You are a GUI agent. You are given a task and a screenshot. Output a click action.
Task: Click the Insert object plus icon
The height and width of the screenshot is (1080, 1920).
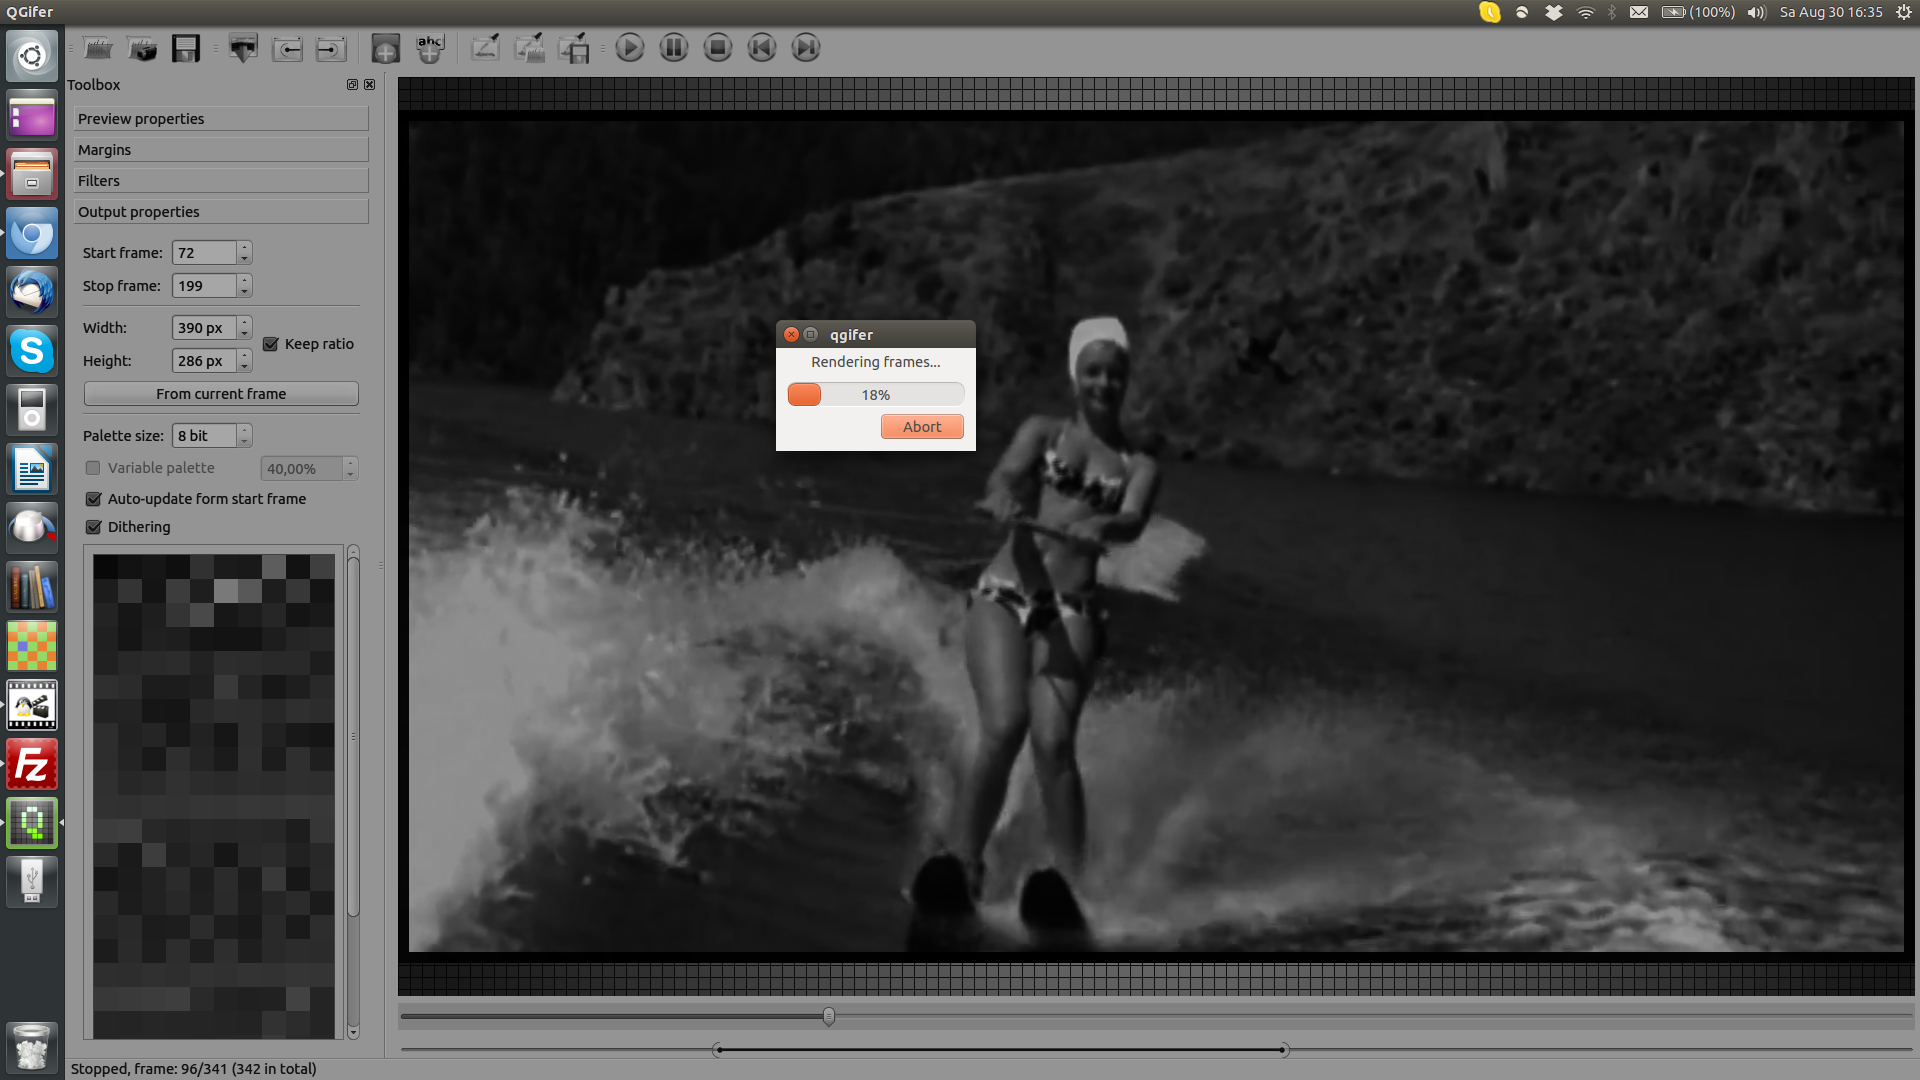click(x=385, y=48)
